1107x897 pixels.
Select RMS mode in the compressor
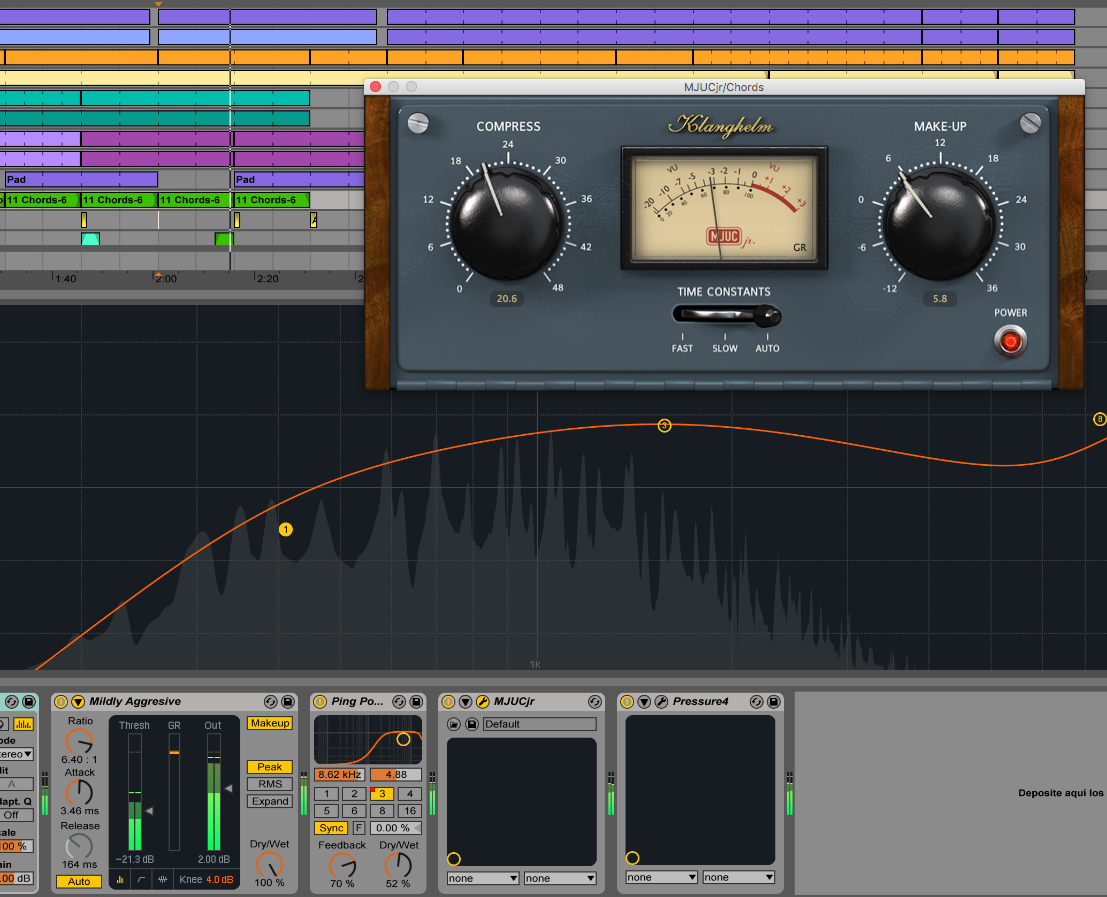[270, 783]
